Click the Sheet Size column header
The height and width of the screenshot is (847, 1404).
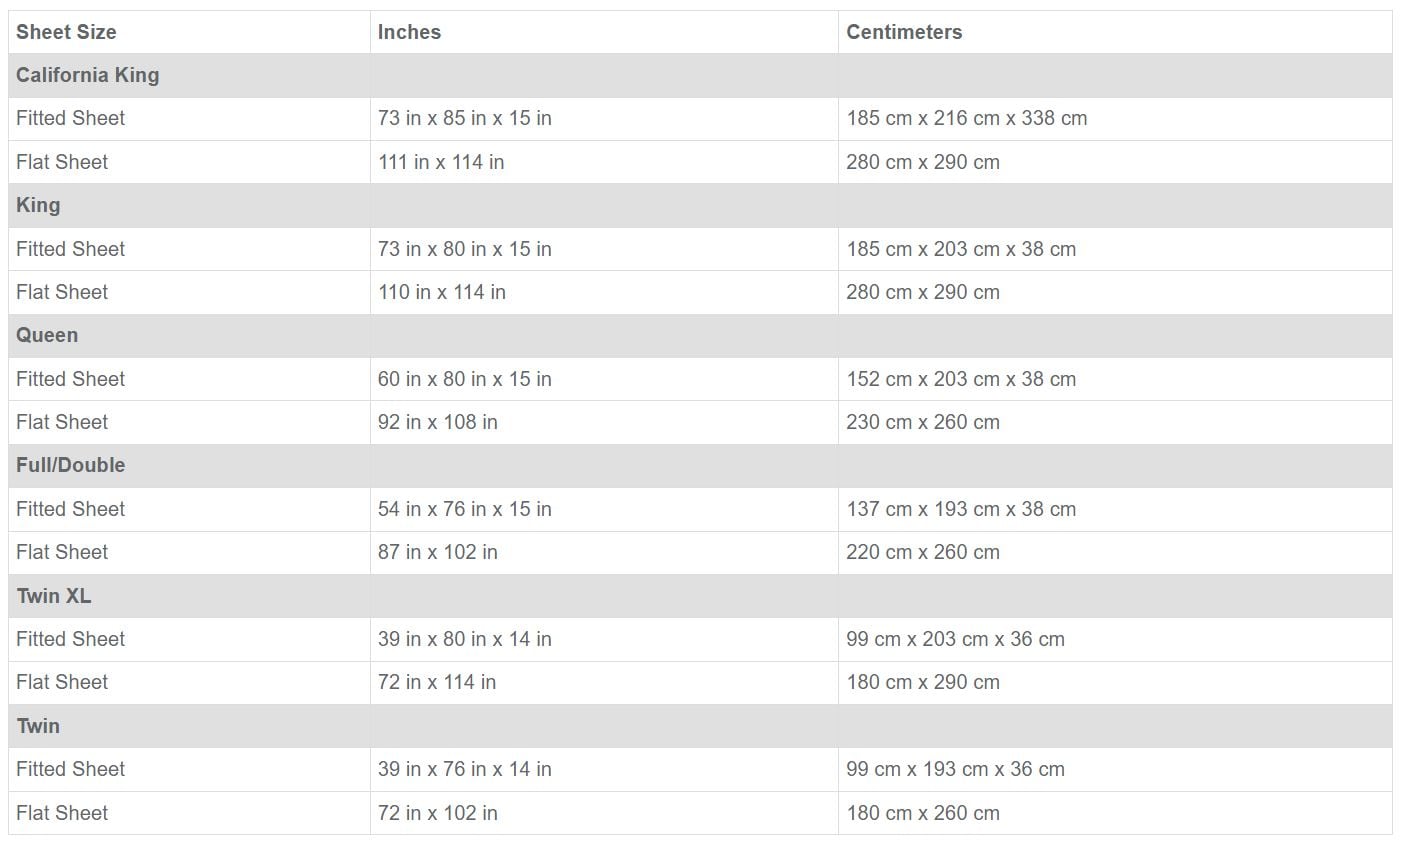point(66,32)
